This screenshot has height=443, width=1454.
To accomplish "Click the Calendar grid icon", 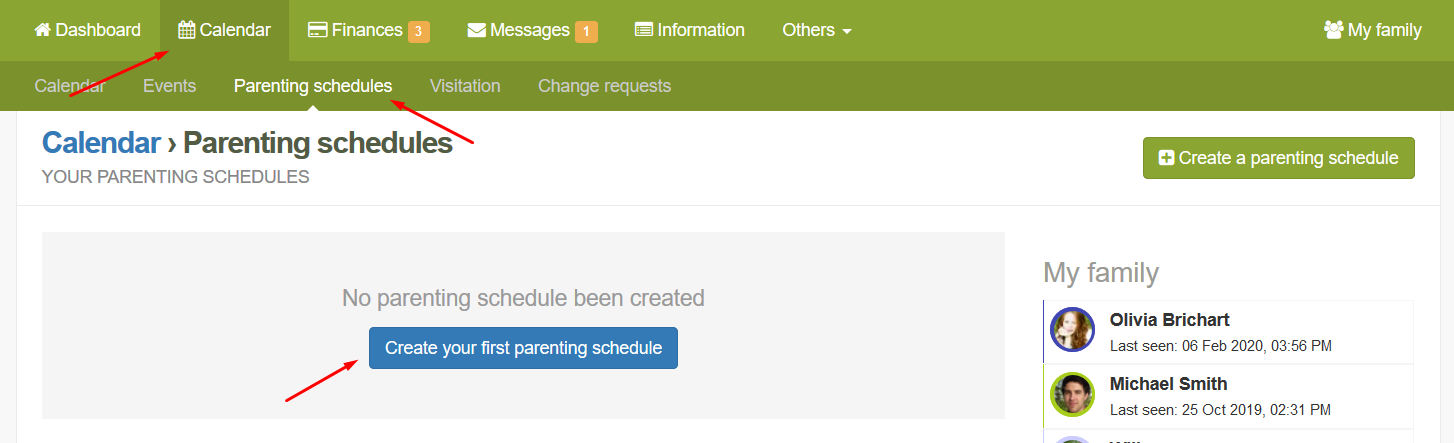I will pos(186,30).
